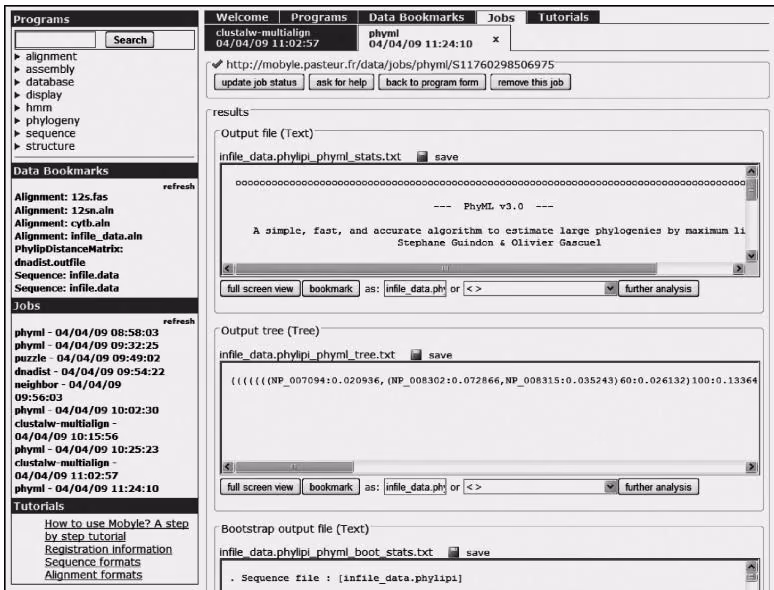This screenshot has width=774, height=590.
Task: Click the save disk icon for phyml_boot_stats.txt
Action: pyautogui.click(x=454, y=552)
